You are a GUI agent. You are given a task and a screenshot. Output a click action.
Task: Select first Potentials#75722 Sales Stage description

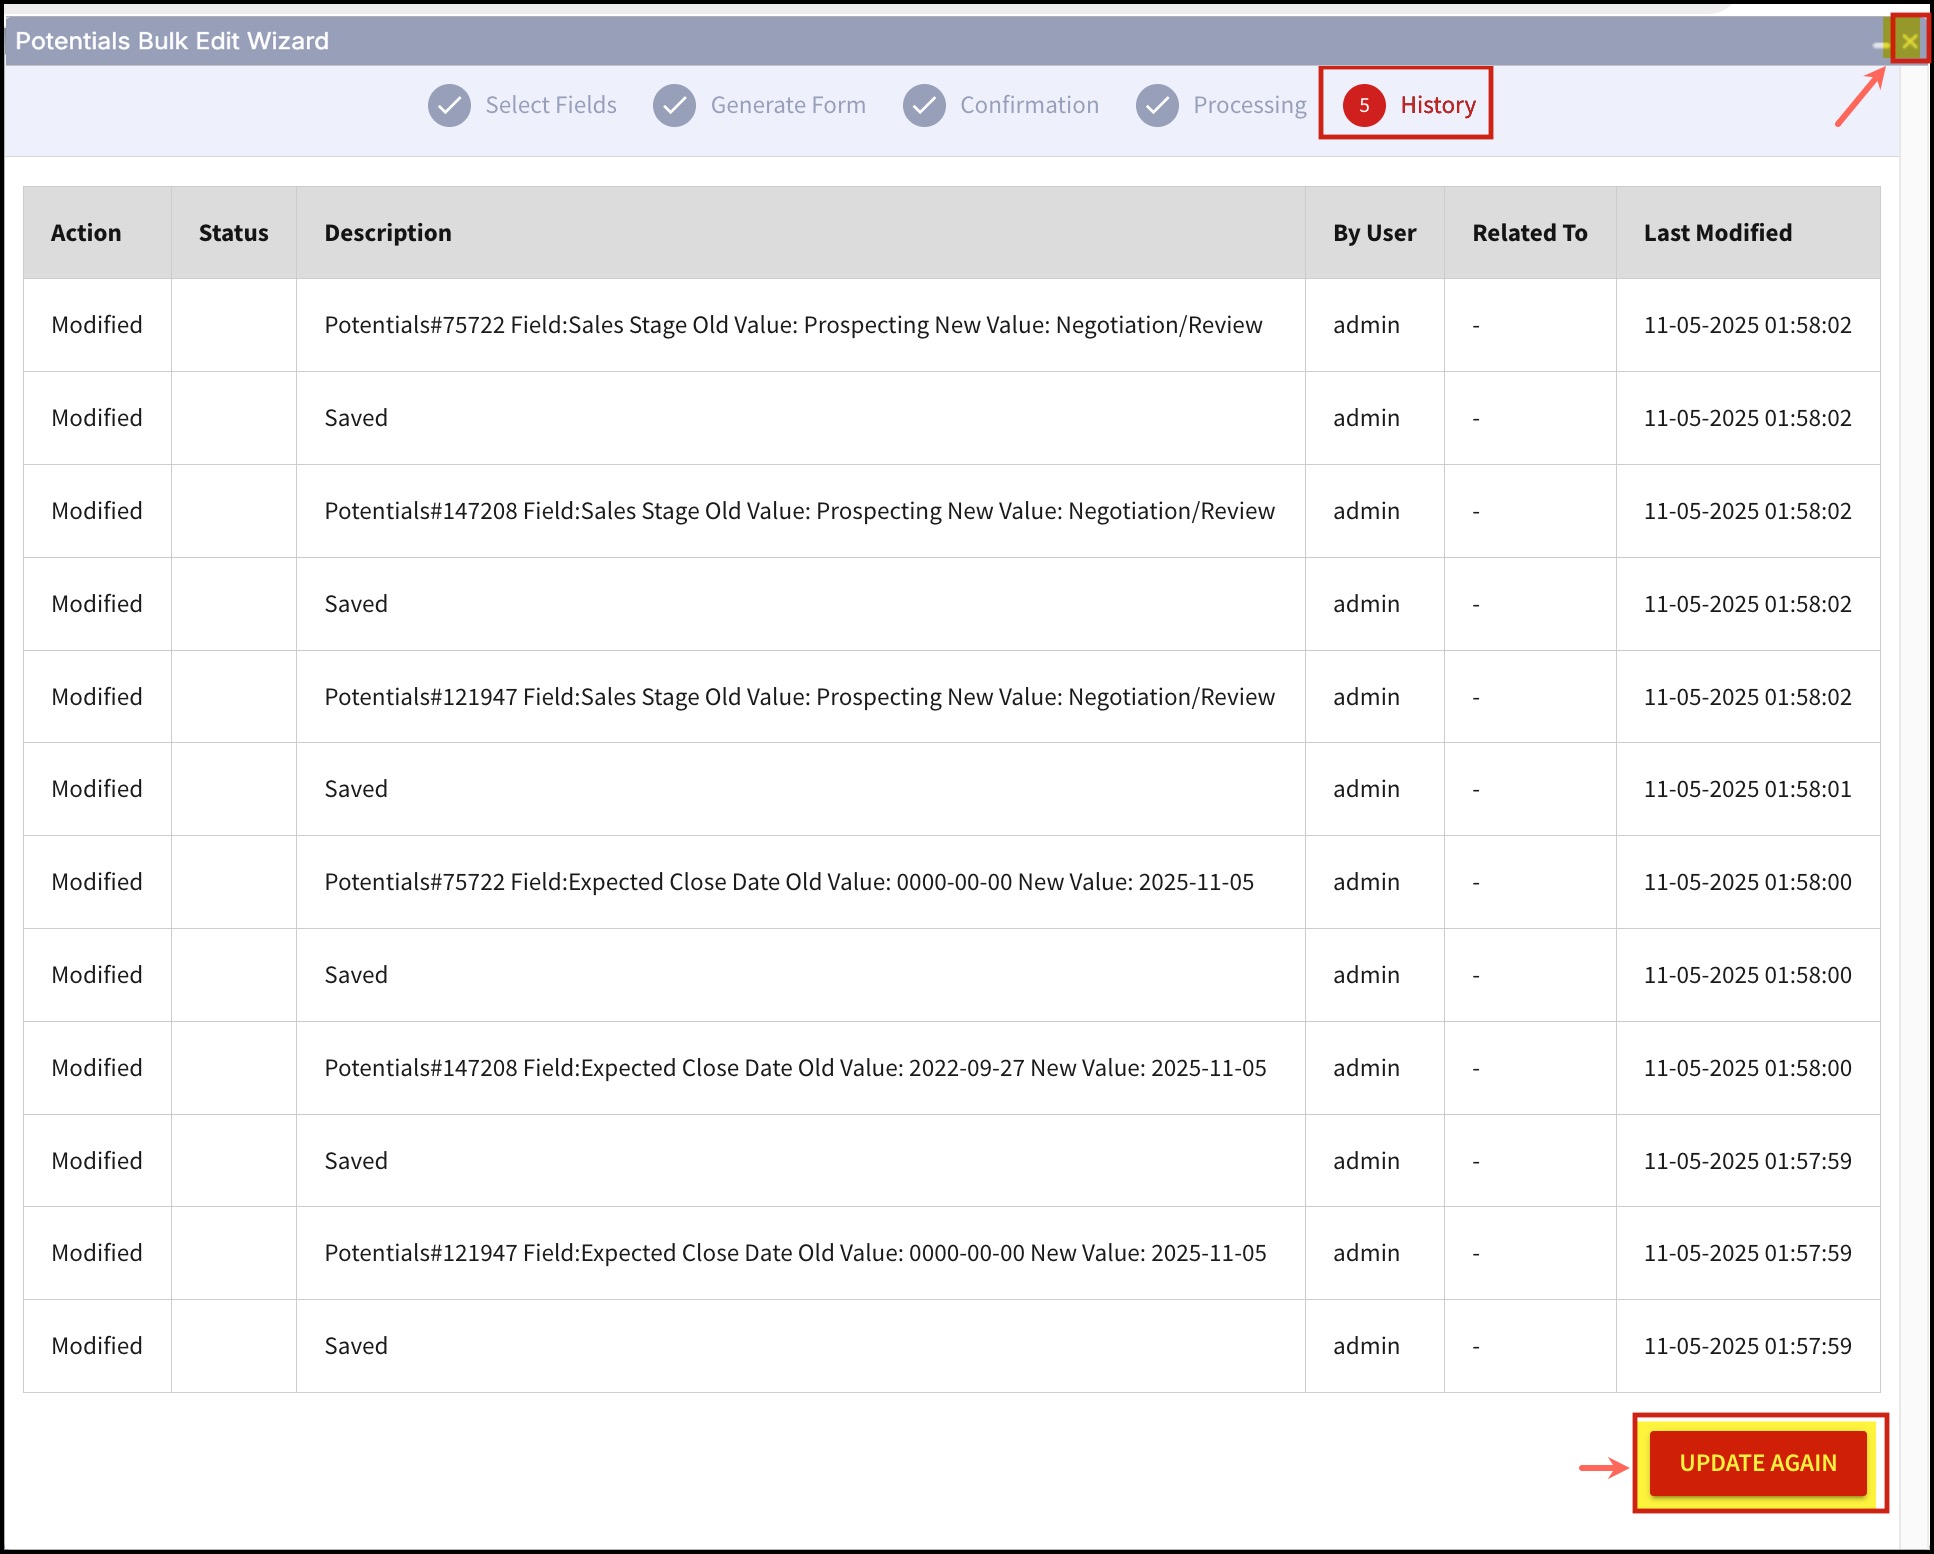[x=793, y=325]
